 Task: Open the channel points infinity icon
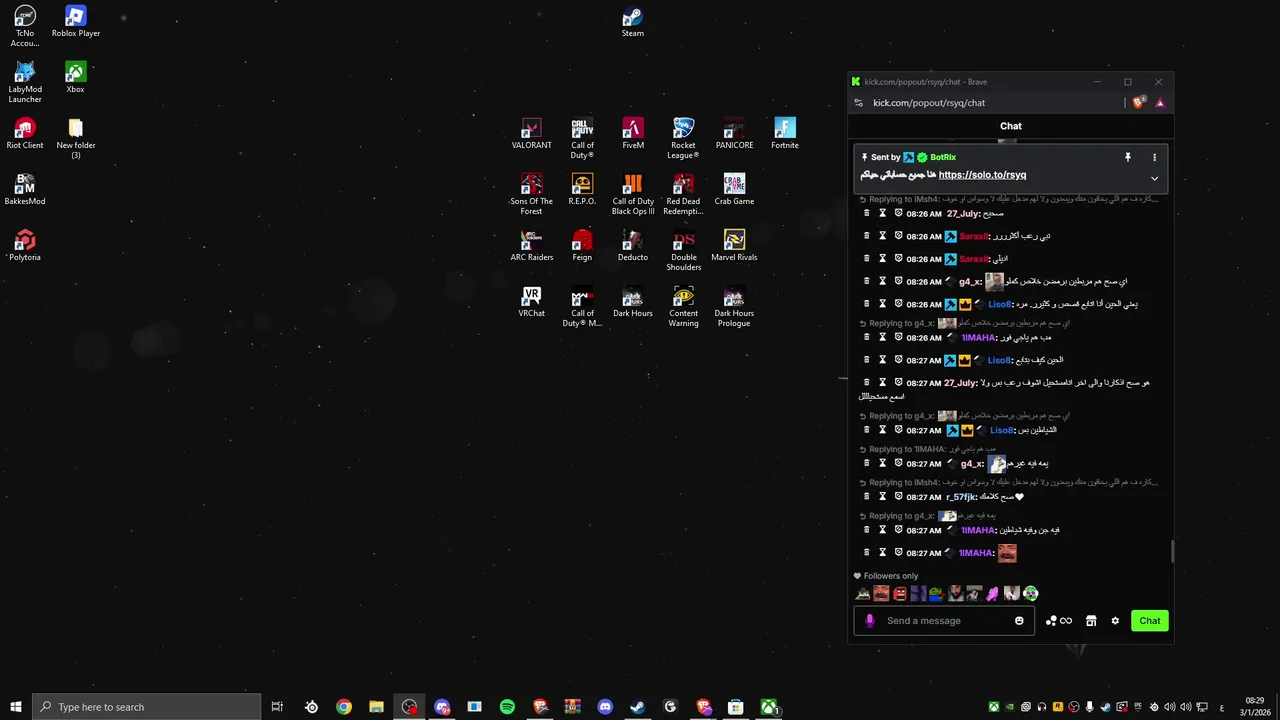1059,621
